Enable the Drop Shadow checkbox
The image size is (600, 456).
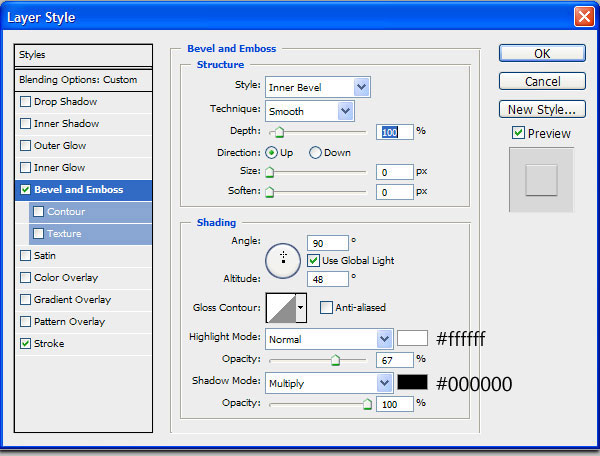pos(25,102)
